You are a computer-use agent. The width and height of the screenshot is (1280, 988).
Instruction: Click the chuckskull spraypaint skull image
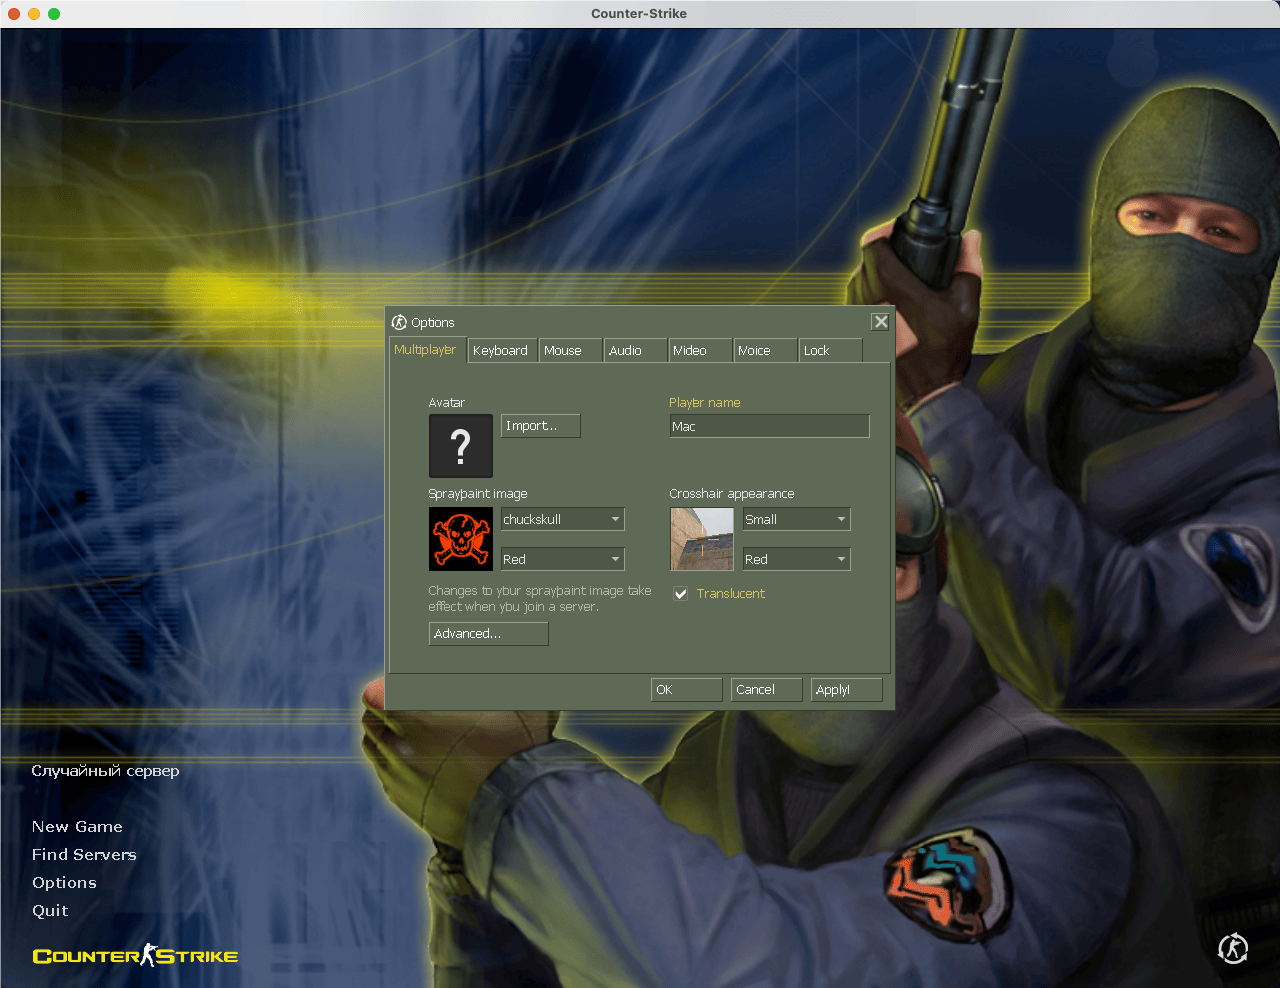tap(460, 539)
